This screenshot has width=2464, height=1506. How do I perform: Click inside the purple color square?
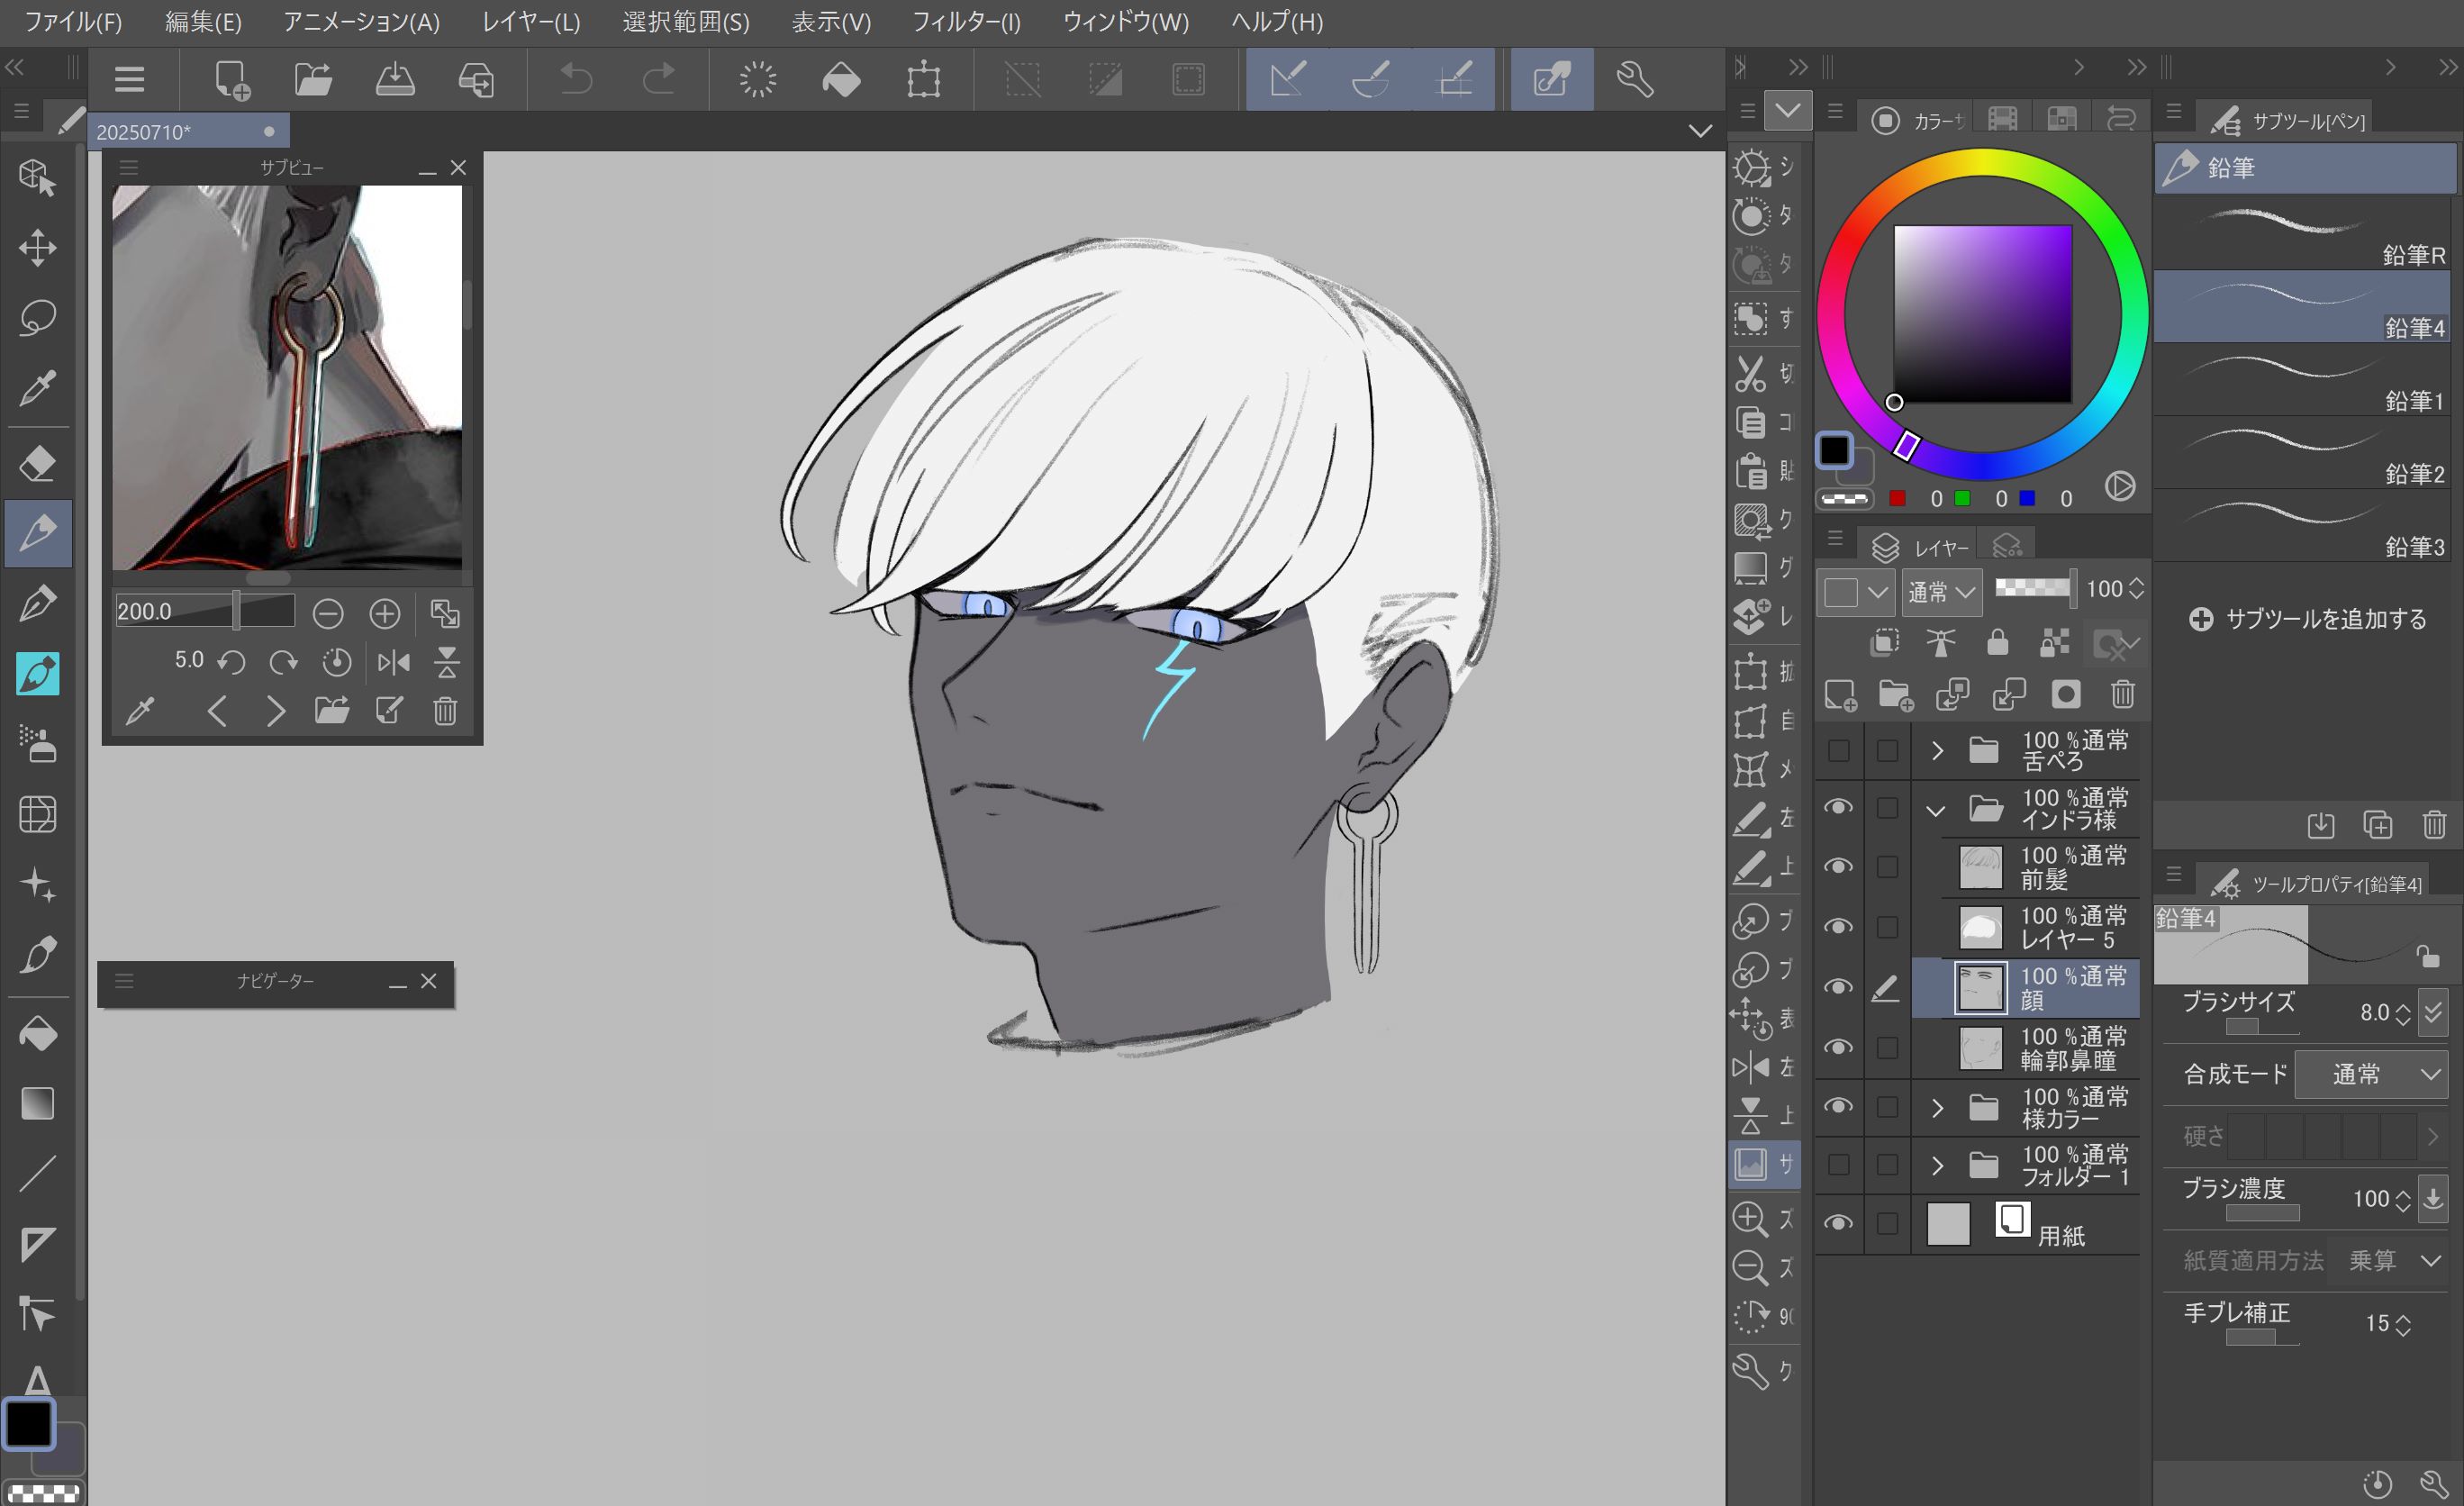coord(1982,313)
